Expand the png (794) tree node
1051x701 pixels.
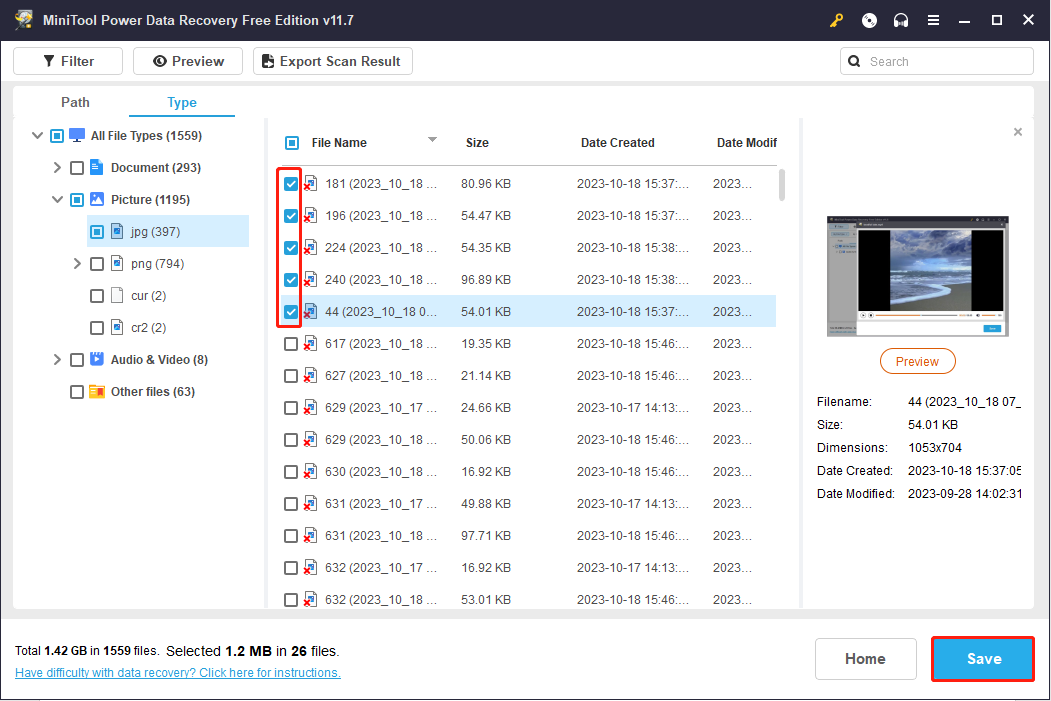(x=77, y=263)
